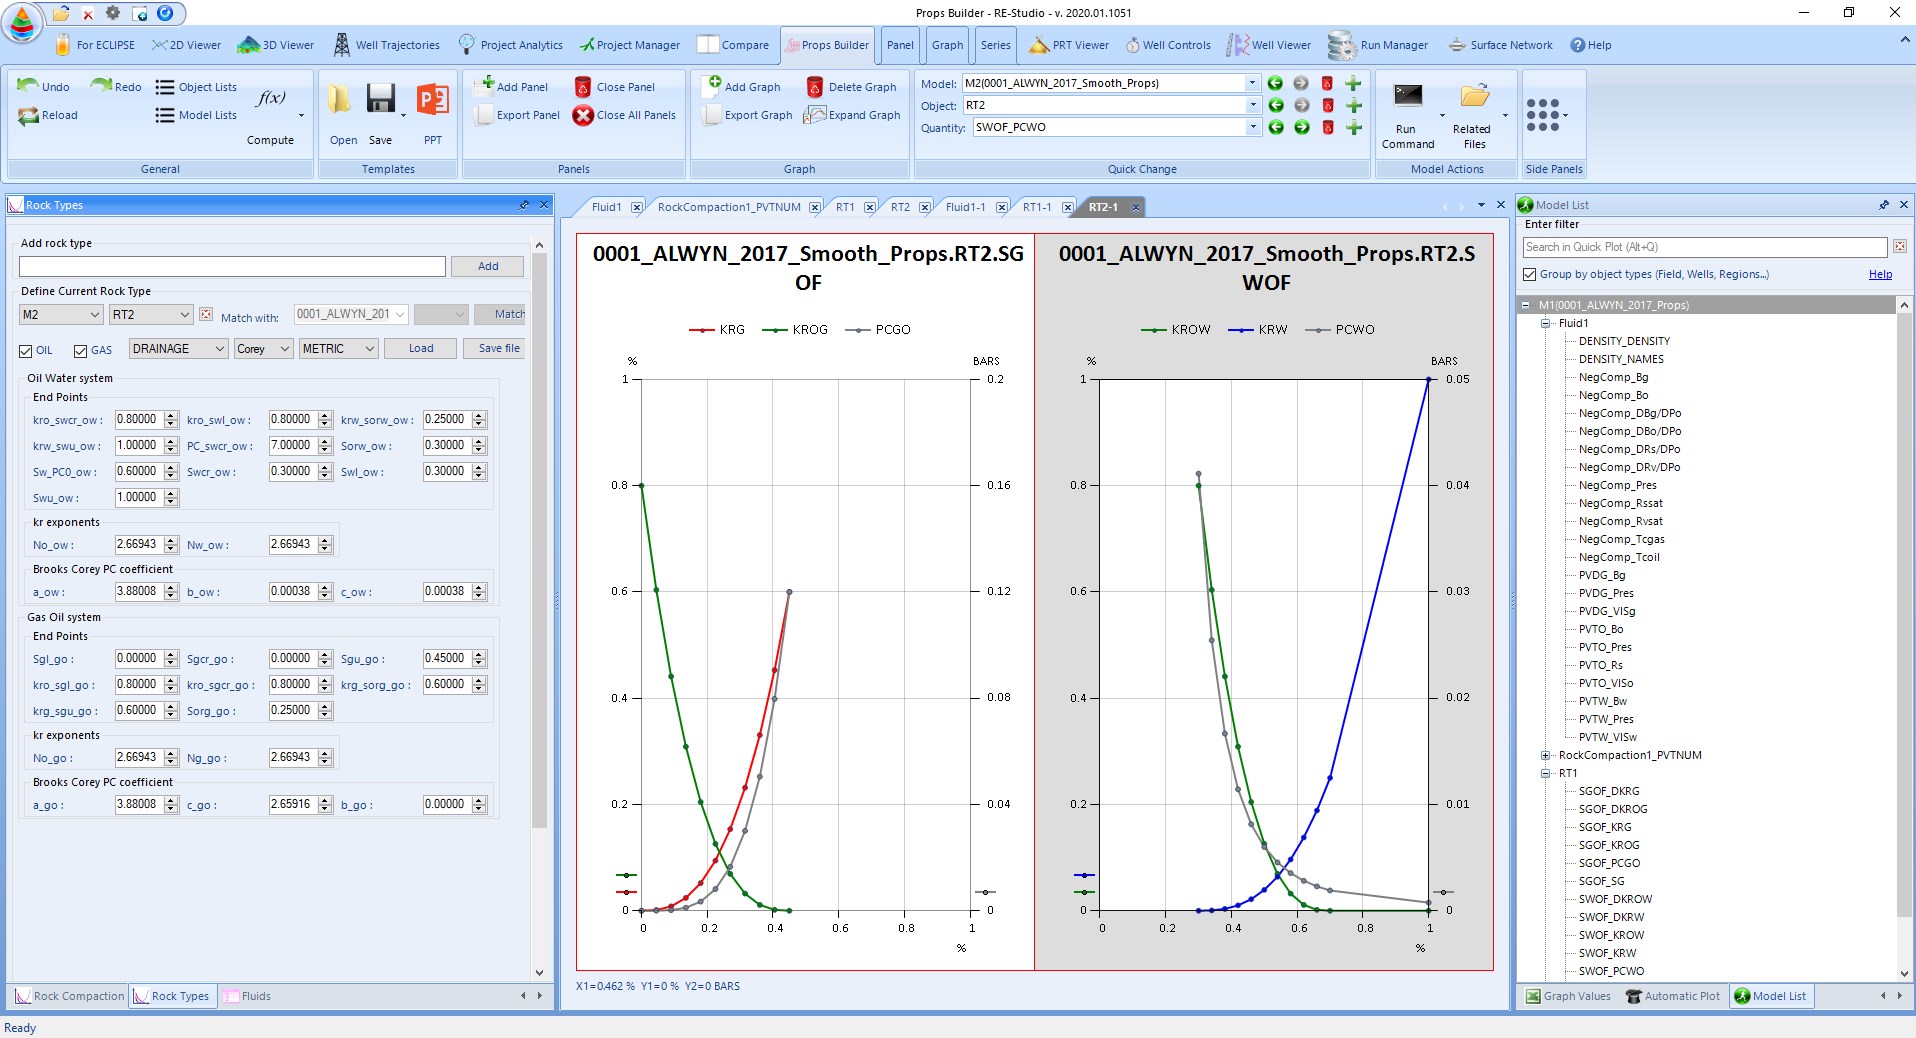Expand the RockCompaction1_PVTNUM tree node
1916x1038 pixels.
pos(1545,755)
